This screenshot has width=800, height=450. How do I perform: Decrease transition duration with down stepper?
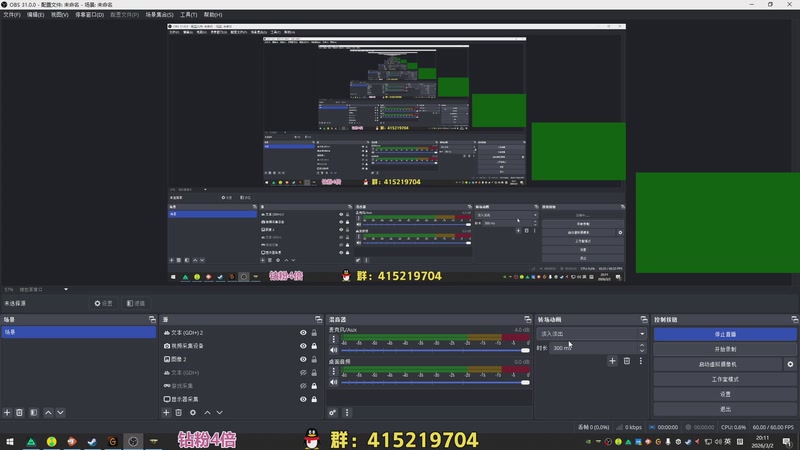tap(642, 351)
